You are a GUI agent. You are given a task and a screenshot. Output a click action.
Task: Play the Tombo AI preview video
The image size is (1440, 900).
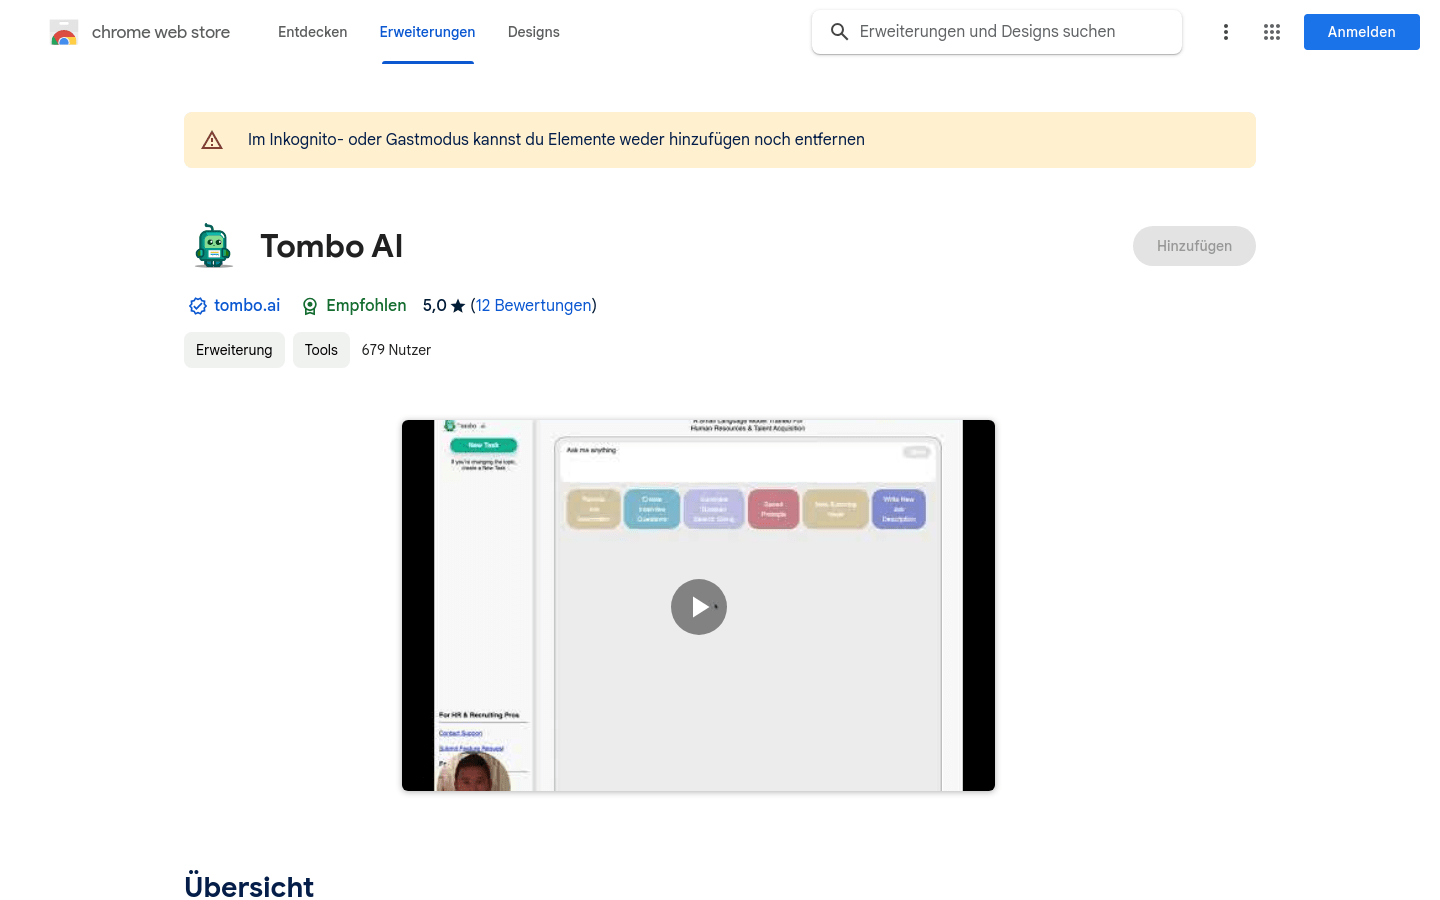click(x=699, y=607)
